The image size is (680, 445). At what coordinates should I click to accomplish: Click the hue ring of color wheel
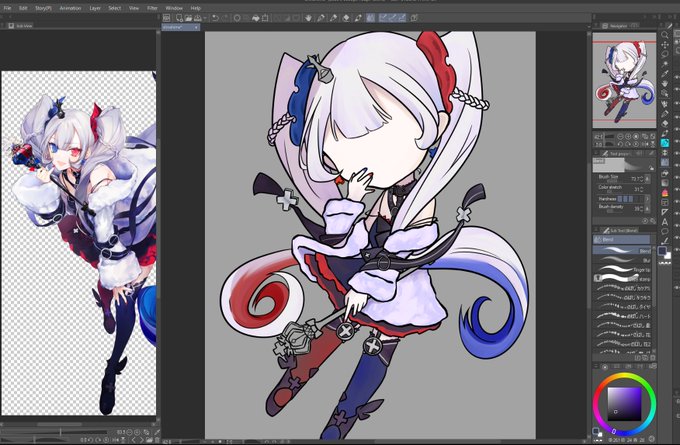[624, 376]
